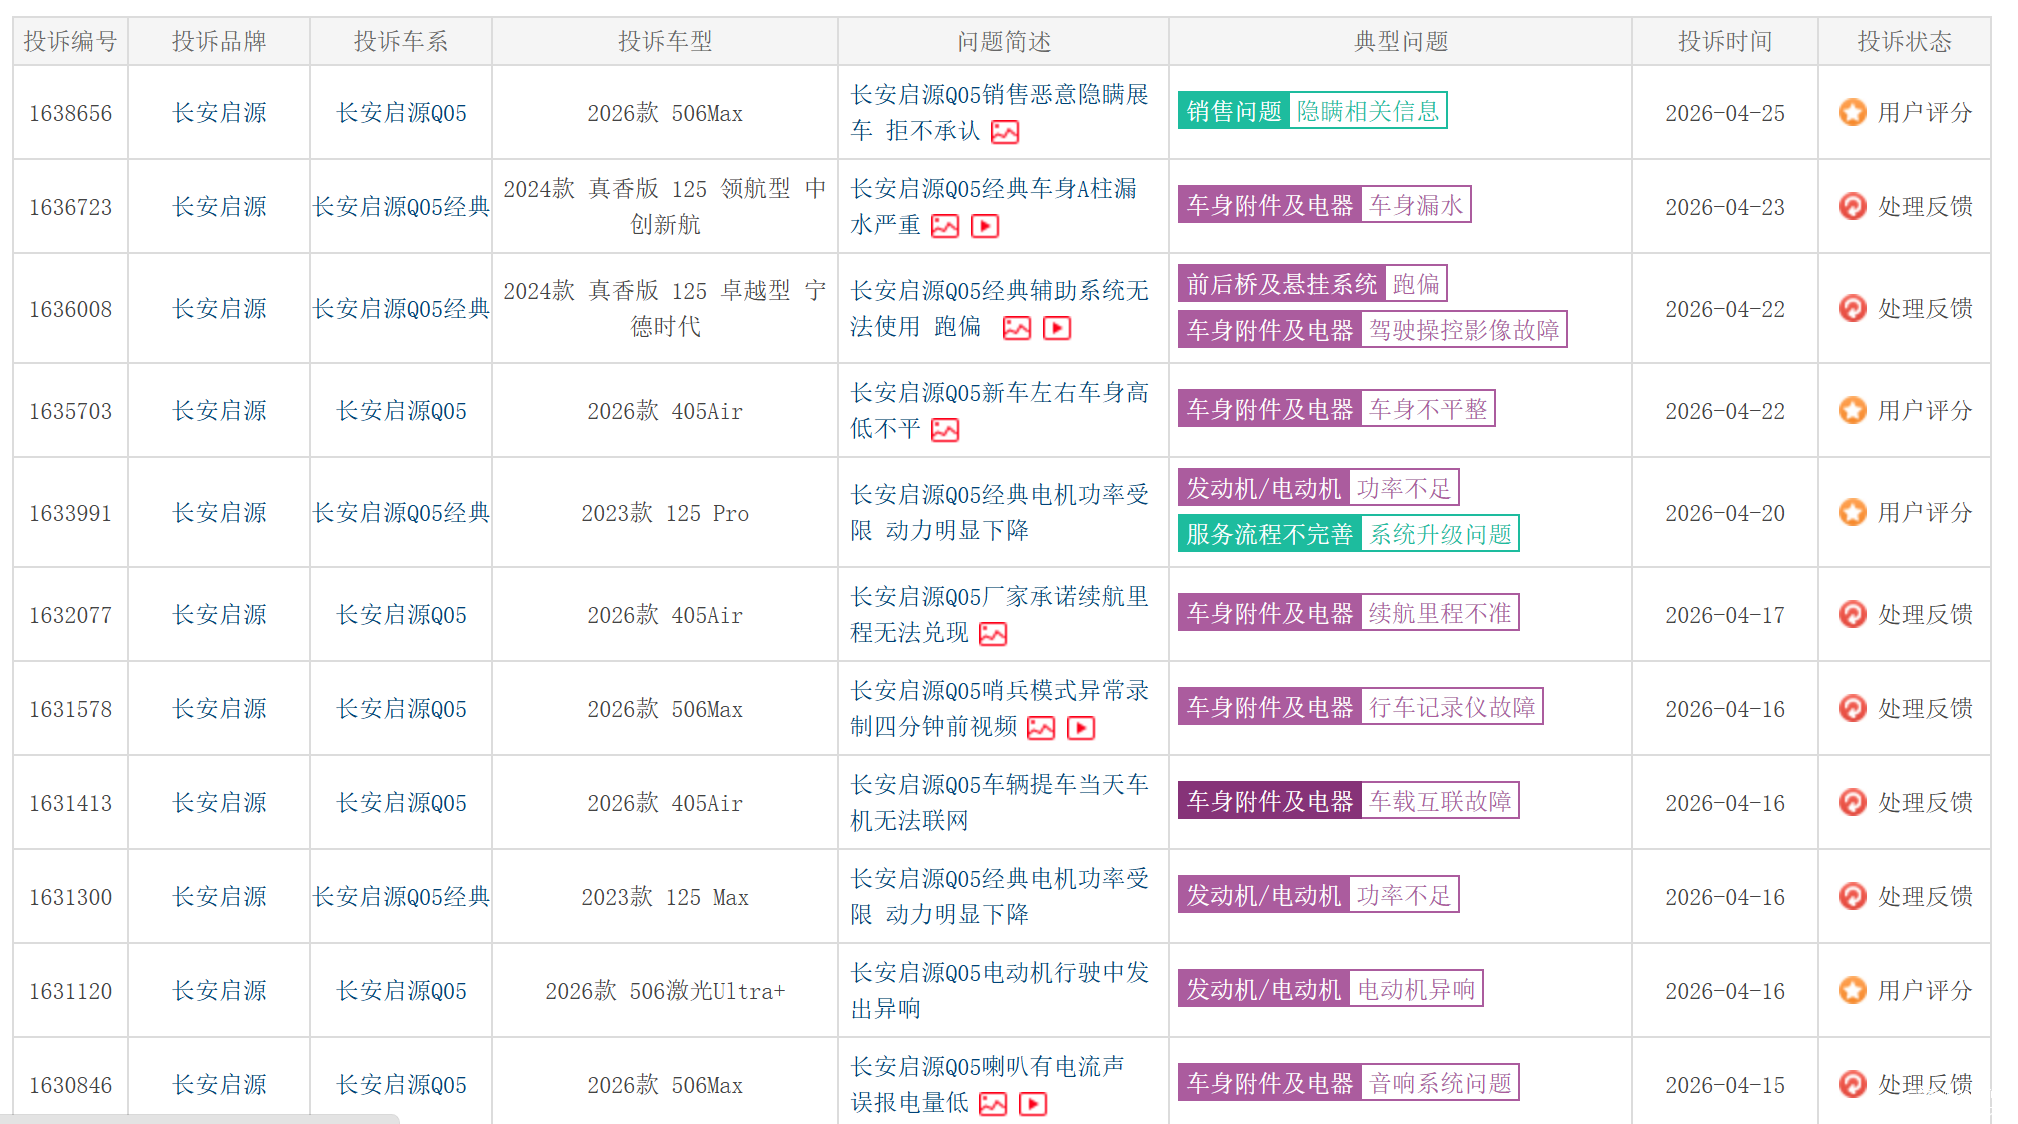
Task: Click 处理反馈 status icon for complaint 1631578
Action: pos(1853,708)
